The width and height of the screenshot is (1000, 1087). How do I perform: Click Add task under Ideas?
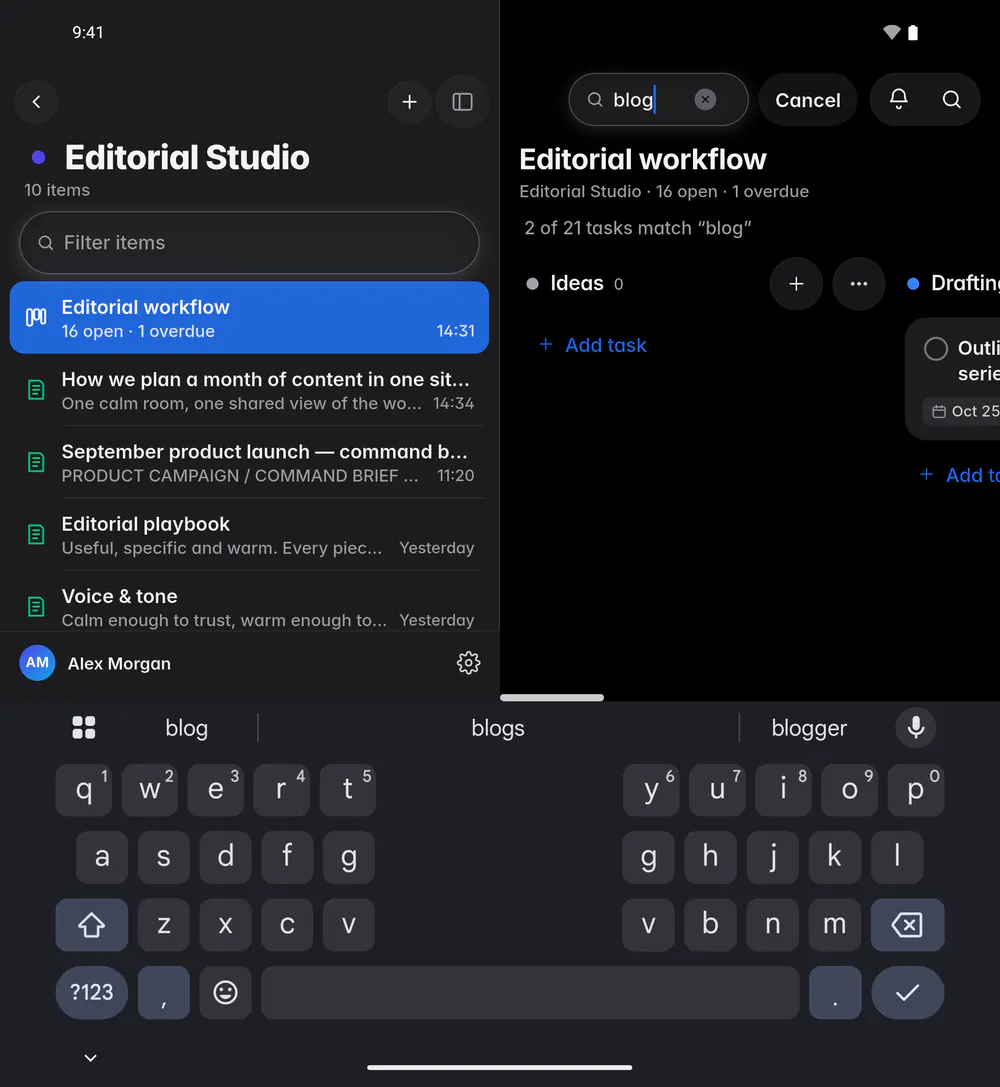tap(593, 345)
